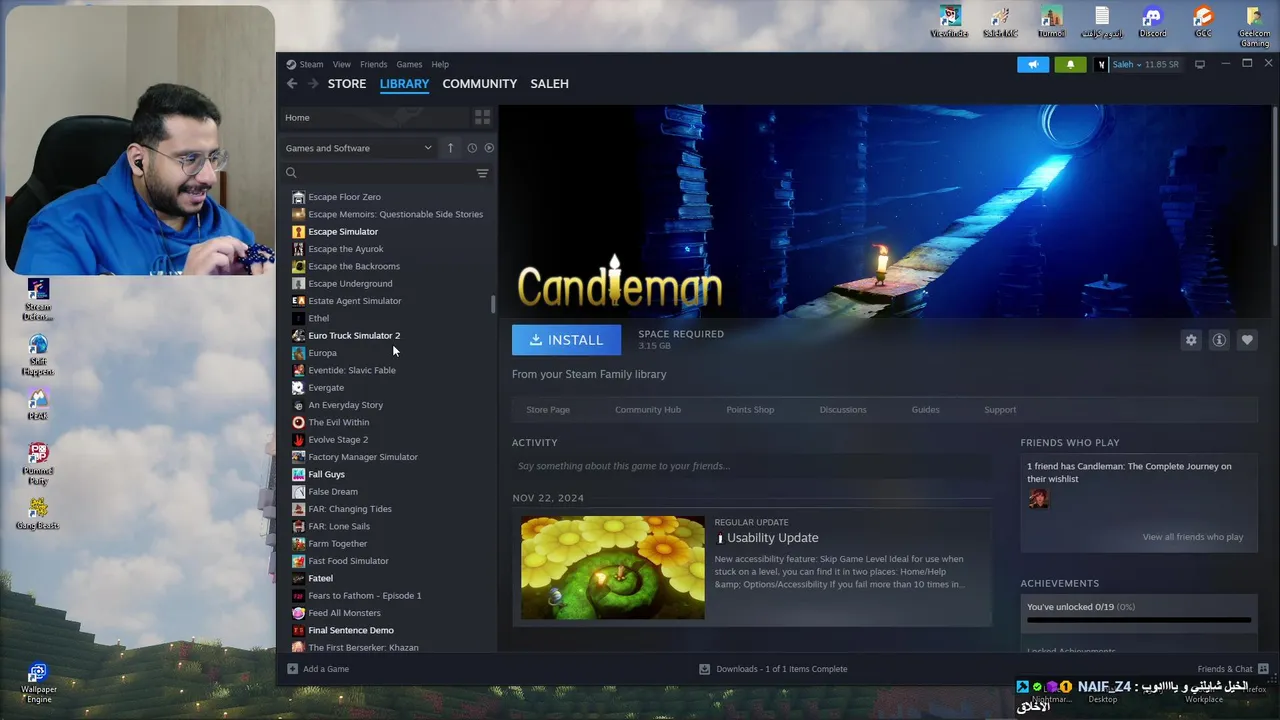This screenshot has height=720, width=1280.
Task: Click achievements progress bar
Action: coord(1139,620)
